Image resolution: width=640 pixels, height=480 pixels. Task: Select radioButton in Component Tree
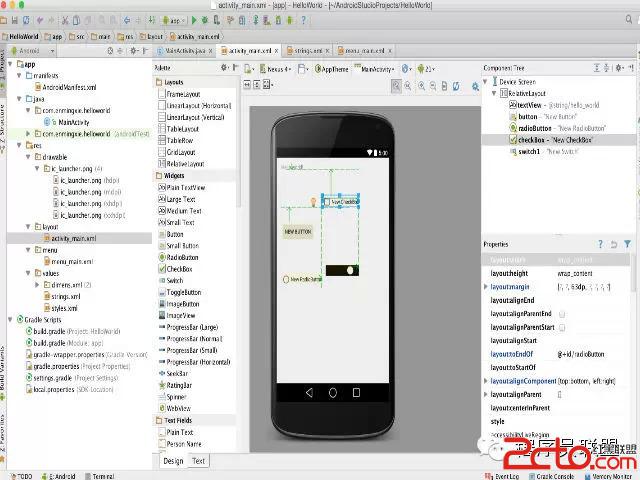coord(558,128)
